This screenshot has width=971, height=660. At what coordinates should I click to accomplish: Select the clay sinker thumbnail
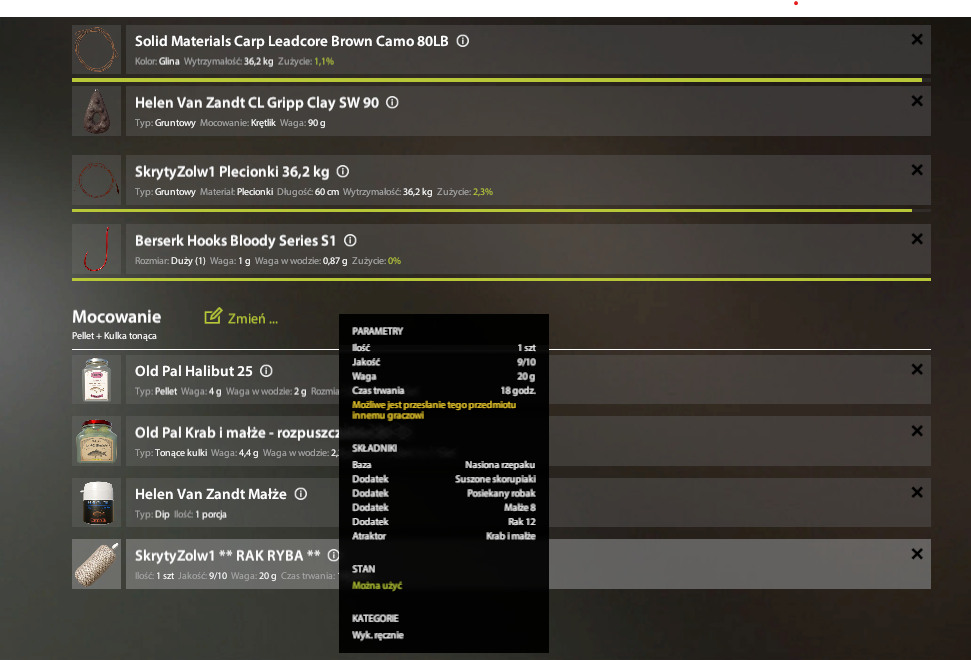[x=96, y=111]
